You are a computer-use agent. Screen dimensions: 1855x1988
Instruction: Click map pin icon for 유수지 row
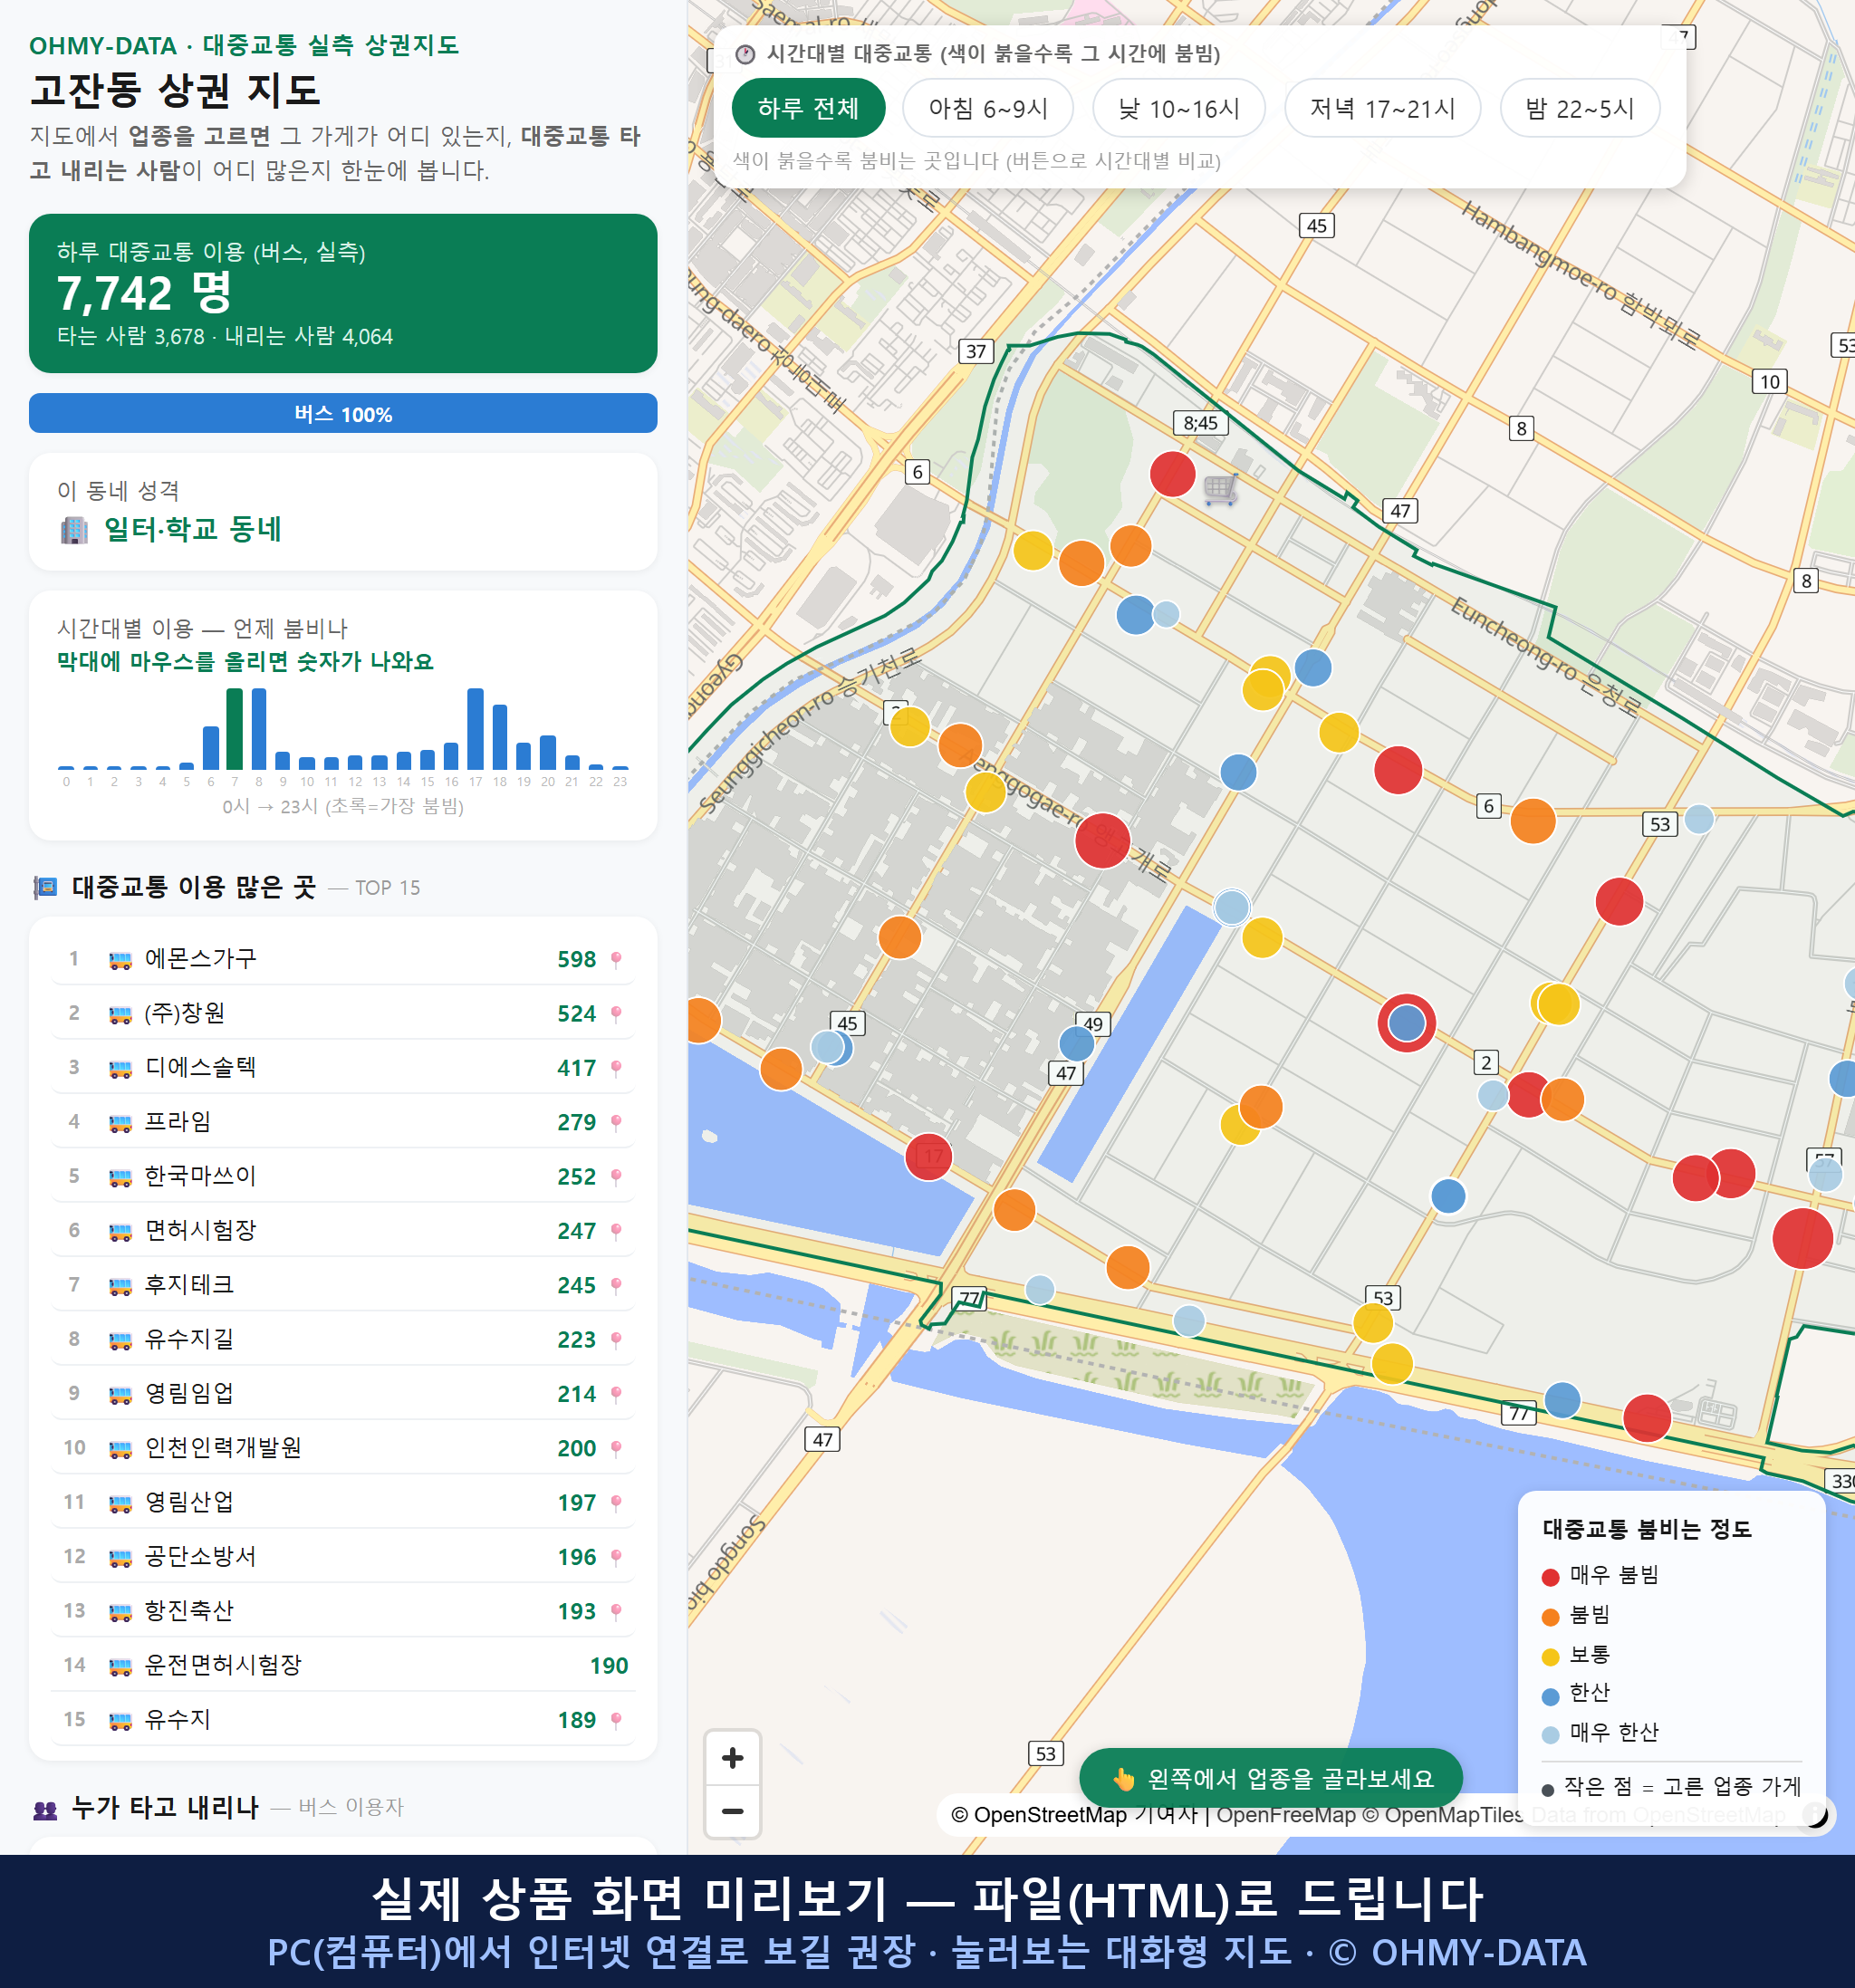pyautogui.click(x=616, y=1721)
